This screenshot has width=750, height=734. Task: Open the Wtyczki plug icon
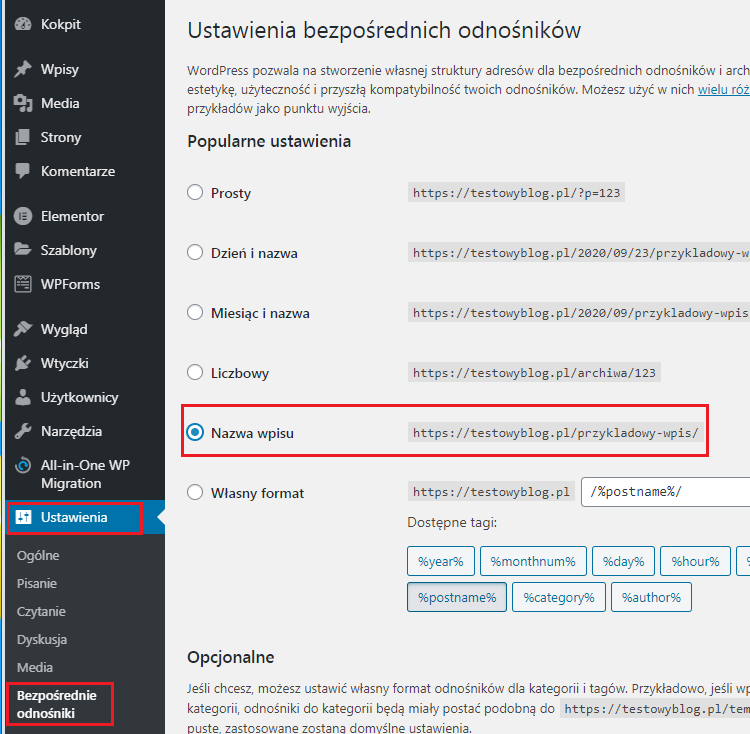click(x=23, y=363)
